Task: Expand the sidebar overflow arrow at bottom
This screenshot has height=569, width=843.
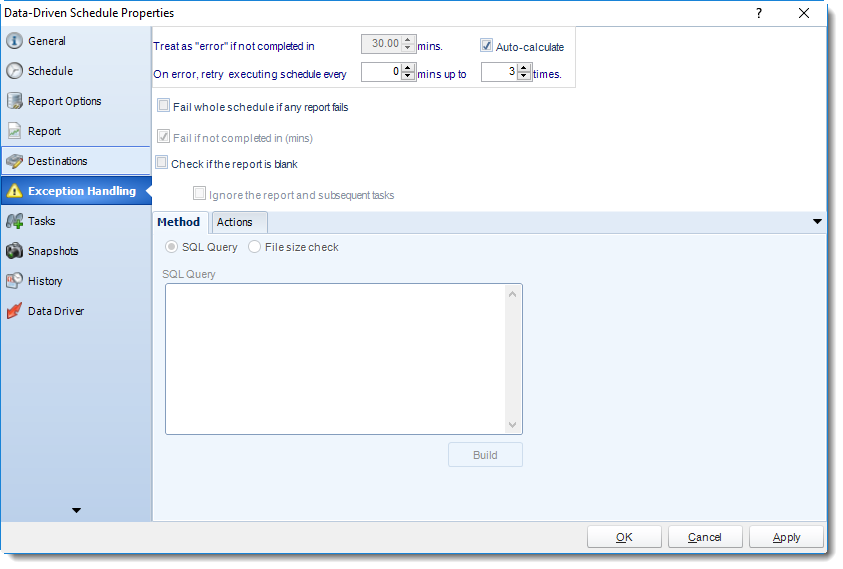Action: pyautogui.click(x=76, y=510)
